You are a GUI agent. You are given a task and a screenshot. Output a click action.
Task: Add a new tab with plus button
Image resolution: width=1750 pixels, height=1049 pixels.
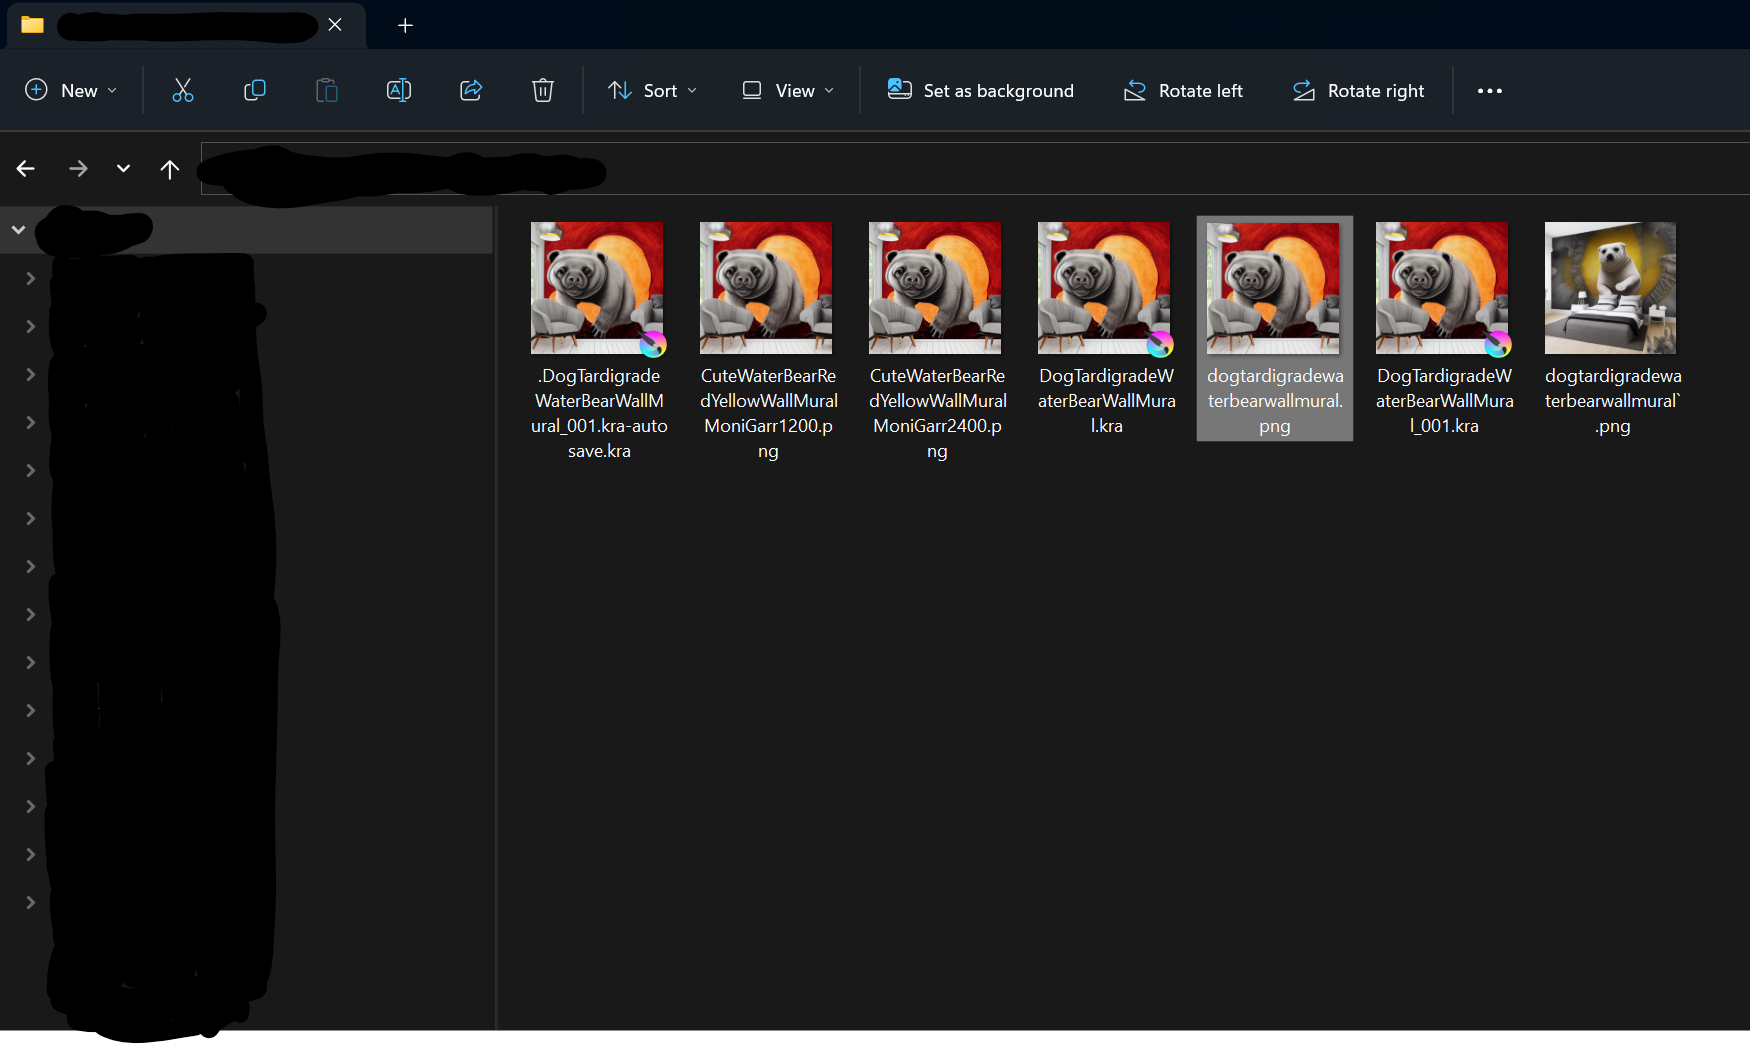click(x=405, y=25)
